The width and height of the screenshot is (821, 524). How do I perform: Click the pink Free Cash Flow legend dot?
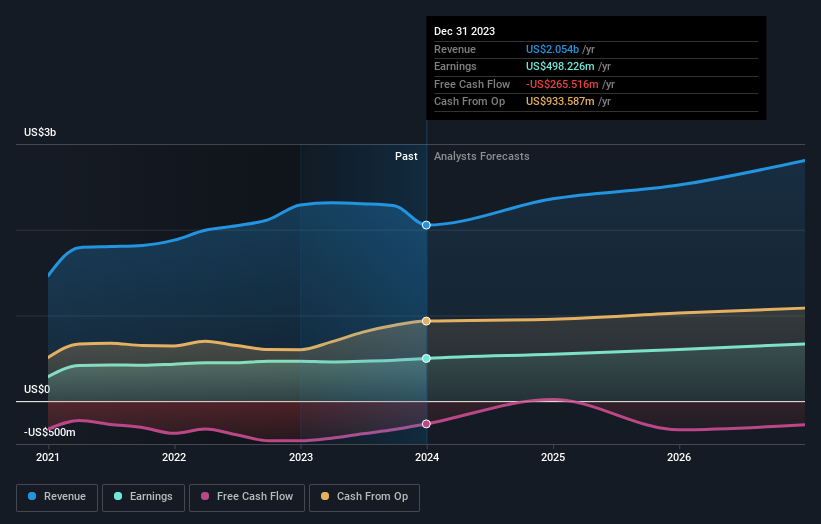coord(205,496)
